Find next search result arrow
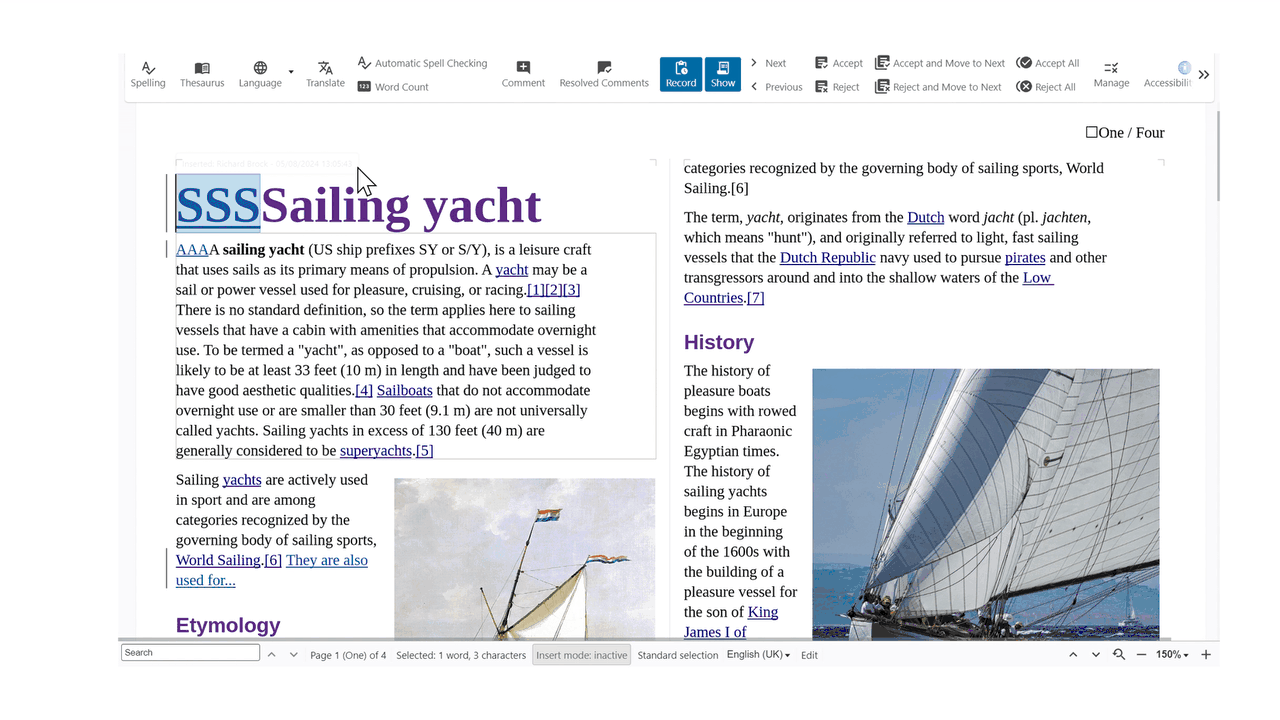Screen dimensions: 1280x720 click(x=293, y=655)
